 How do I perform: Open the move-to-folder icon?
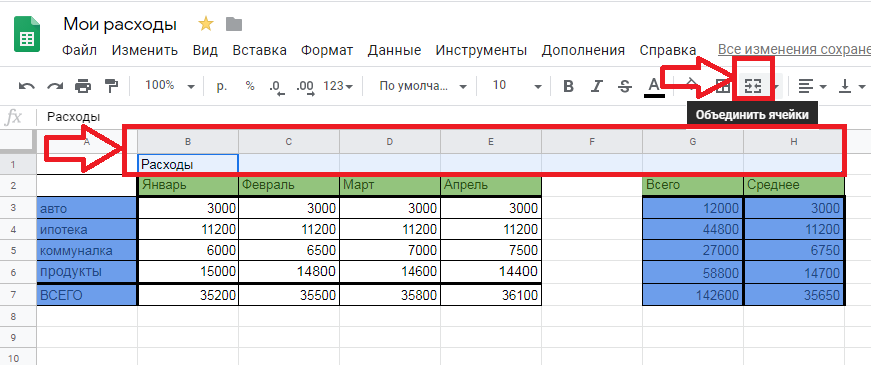pyautogui.click(x=234, y=24)
